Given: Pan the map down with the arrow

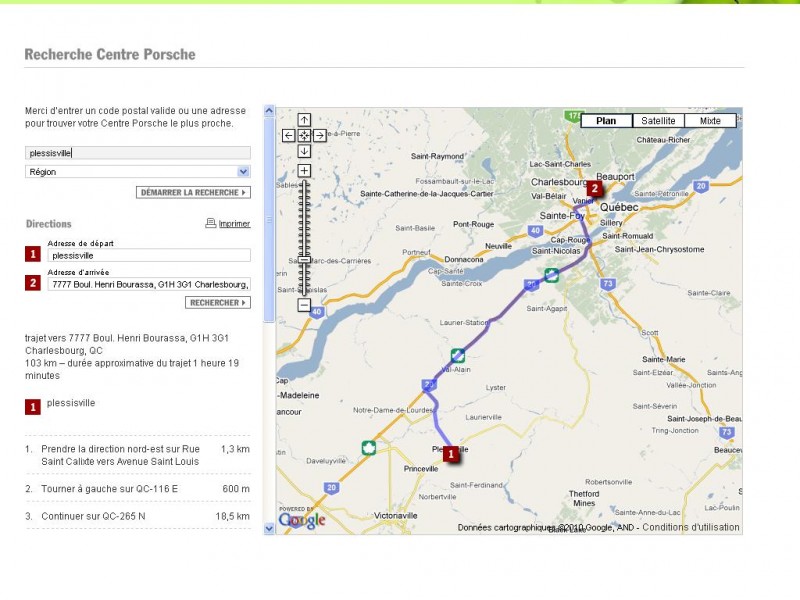Looking at the screenshot, I should 304,151.
